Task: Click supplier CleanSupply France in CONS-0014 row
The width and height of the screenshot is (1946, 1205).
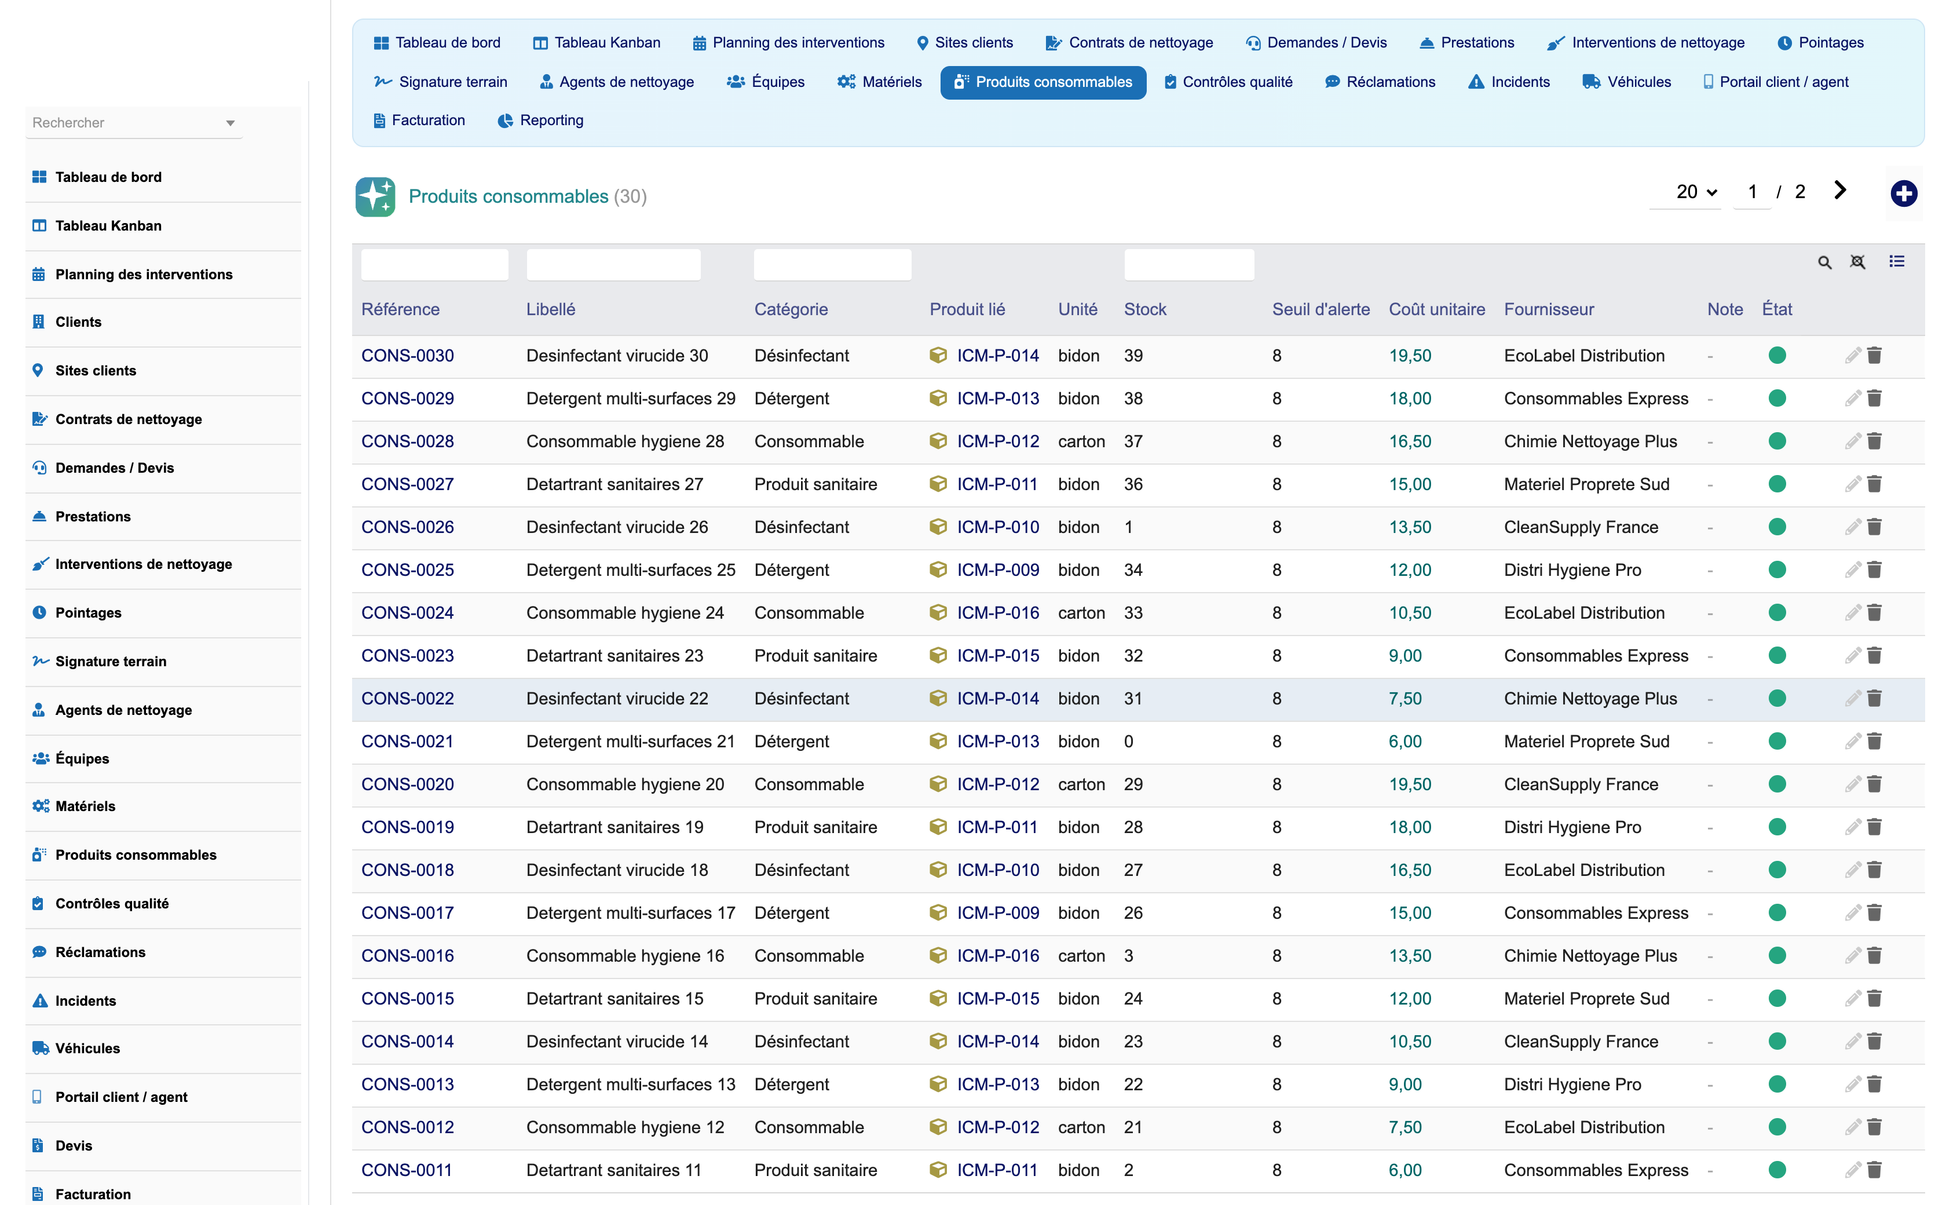Action: point(1580,1041)
